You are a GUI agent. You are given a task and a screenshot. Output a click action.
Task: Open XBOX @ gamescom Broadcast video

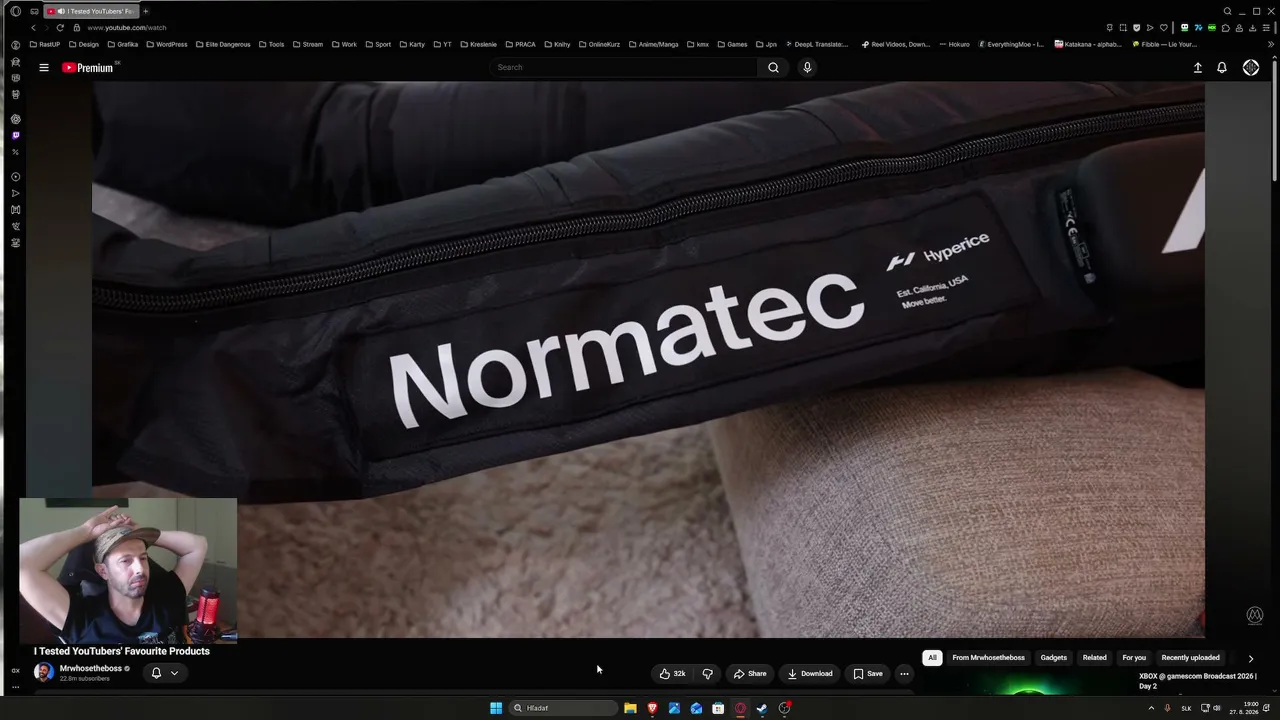(1198, 681)
